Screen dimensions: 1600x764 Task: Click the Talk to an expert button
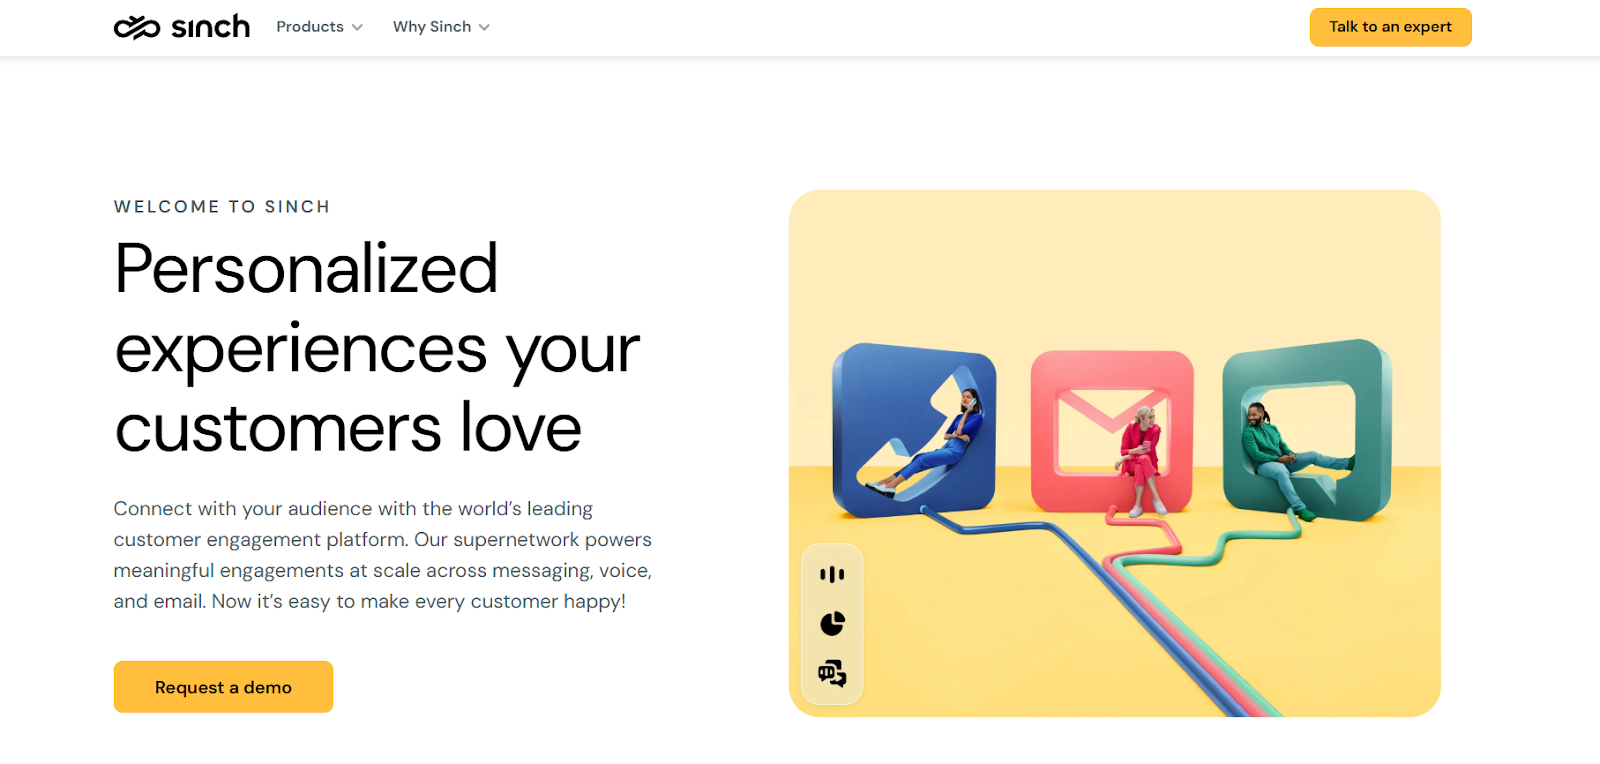tap(1390, 27)
